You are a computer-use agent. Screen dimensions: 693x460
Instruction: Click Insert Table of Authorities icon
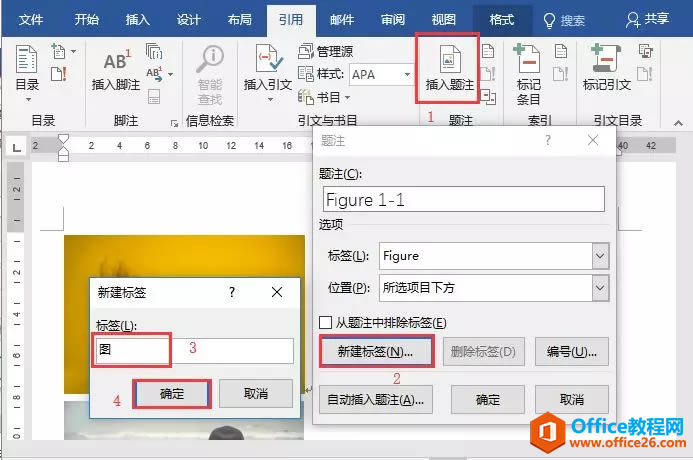646,51
